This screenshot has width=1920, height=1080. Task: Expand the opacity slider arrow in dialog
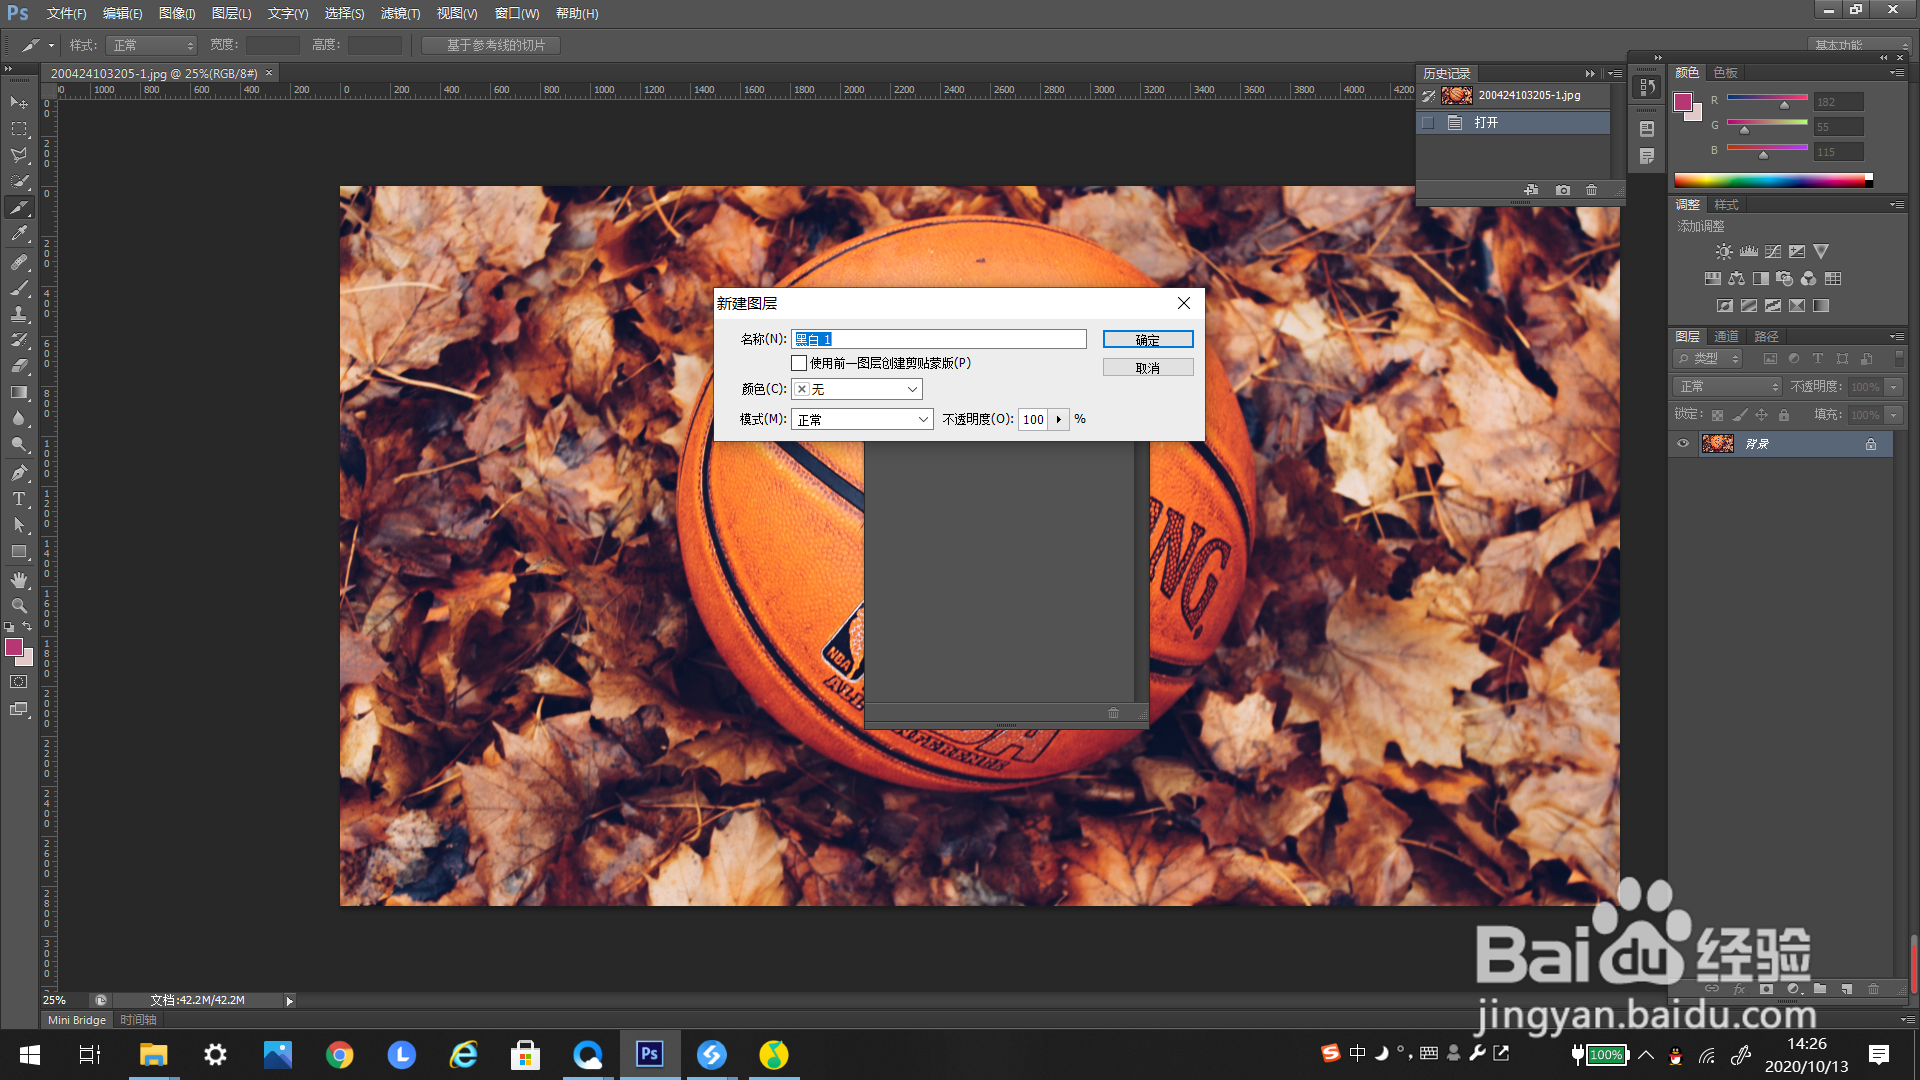tap(1059, 420)
